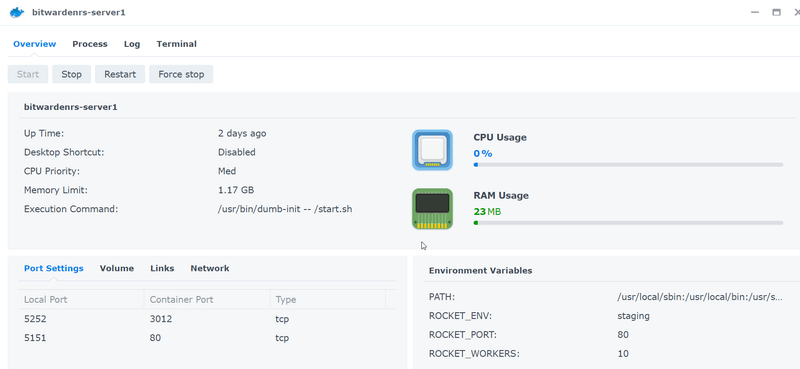This screenshot has height=369, width=800.
Task: Click the Type column header
Action: point(328,300)
